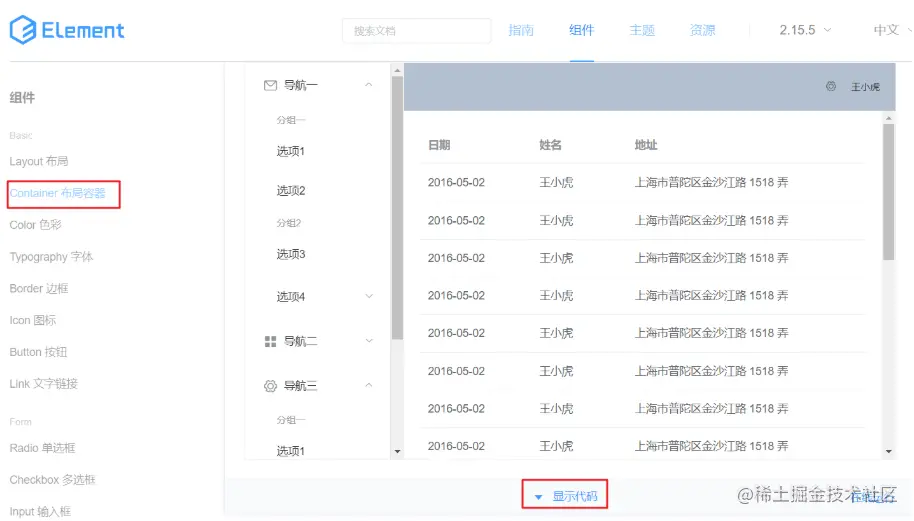Click the 姓名 column header

pyautogui.click(x=550, y=145)
